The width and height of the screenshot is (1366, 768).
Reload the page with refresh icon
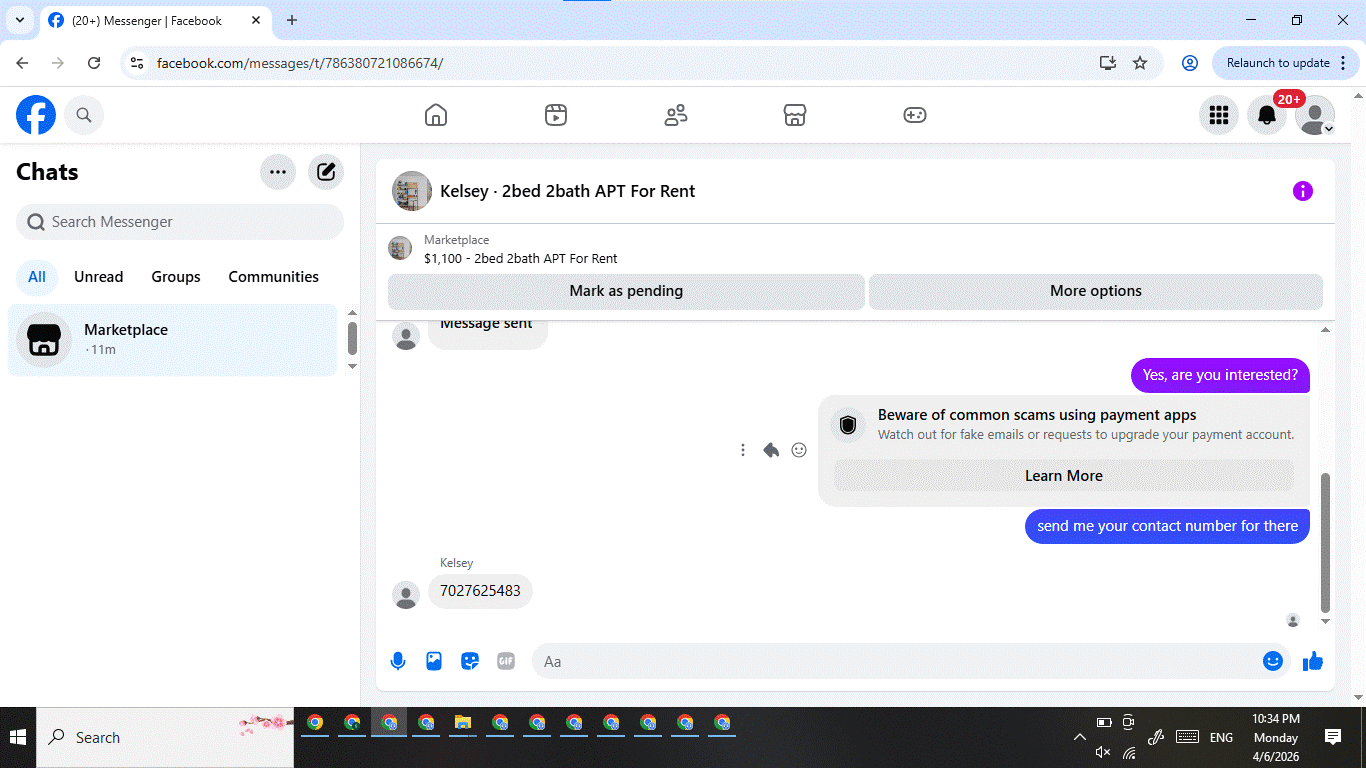point(94,63)
